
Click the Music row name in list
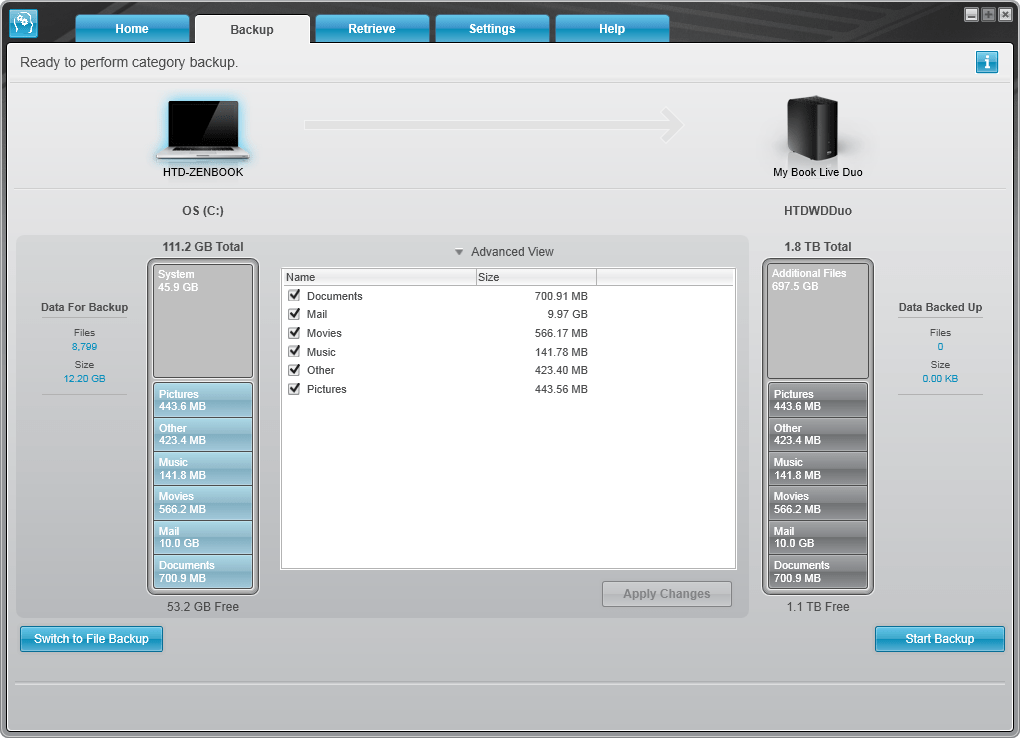321,352
